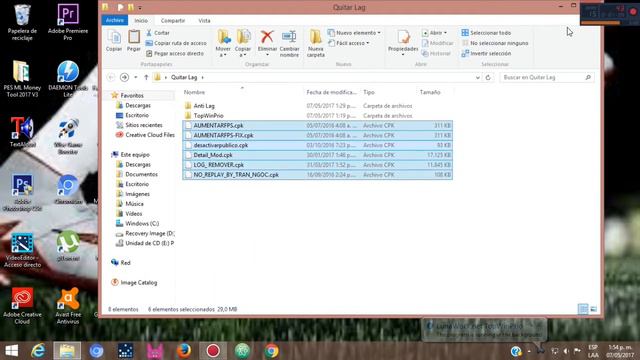Click the up one level arrow
640x360 pixels.
pos(146,77)
